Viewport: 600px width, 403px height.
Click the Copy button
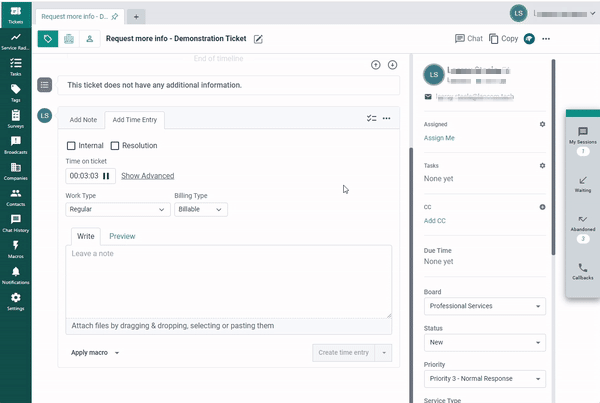[x=504, y=39]
